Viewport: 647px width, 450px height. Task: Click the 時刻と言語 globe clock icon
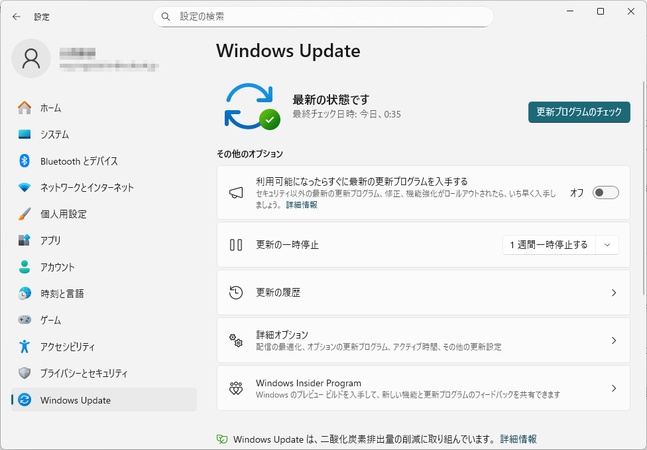tap(24, 293)
